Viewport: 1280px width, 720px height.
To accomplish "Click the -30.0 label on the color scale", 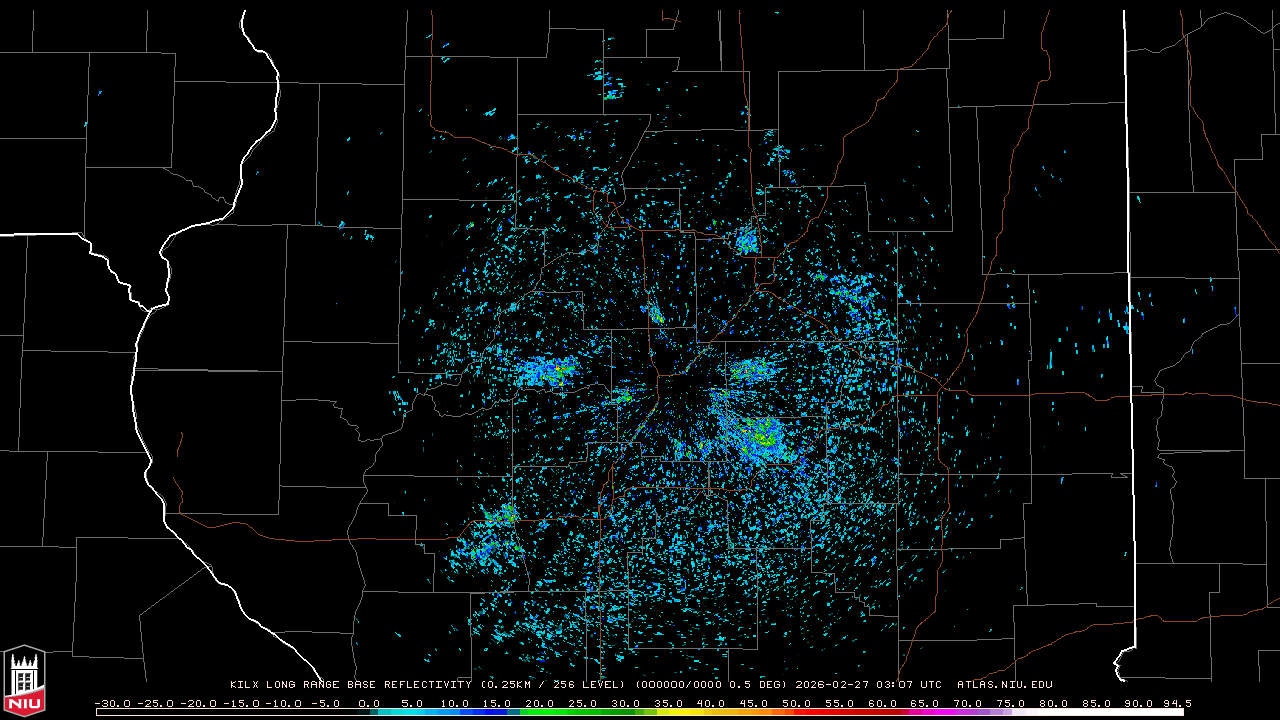I will point(112,703).
